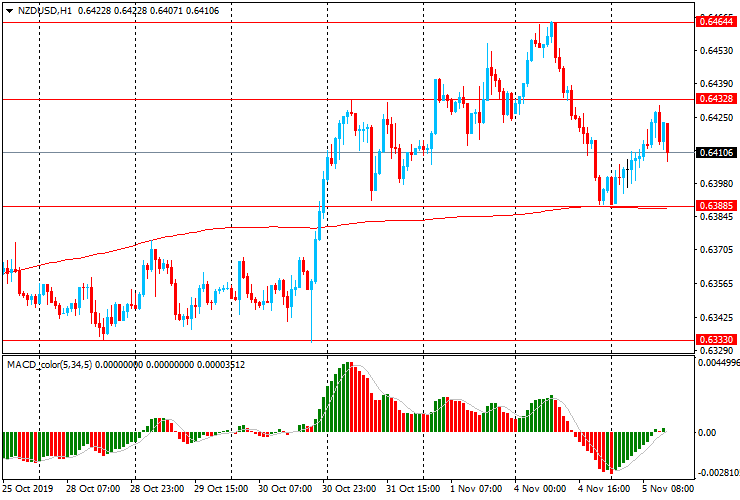Image resolution: width=740 pixels, height=500 pixels.
Task: Click the 0.64530 value on price scale
Action: click(x=716, y=50)
